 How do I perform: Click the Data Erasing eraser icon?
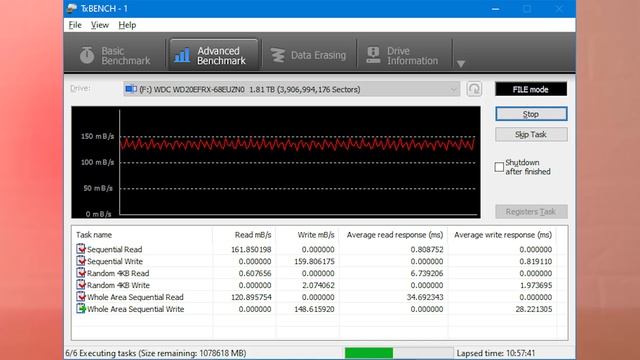tap(278, 56)
